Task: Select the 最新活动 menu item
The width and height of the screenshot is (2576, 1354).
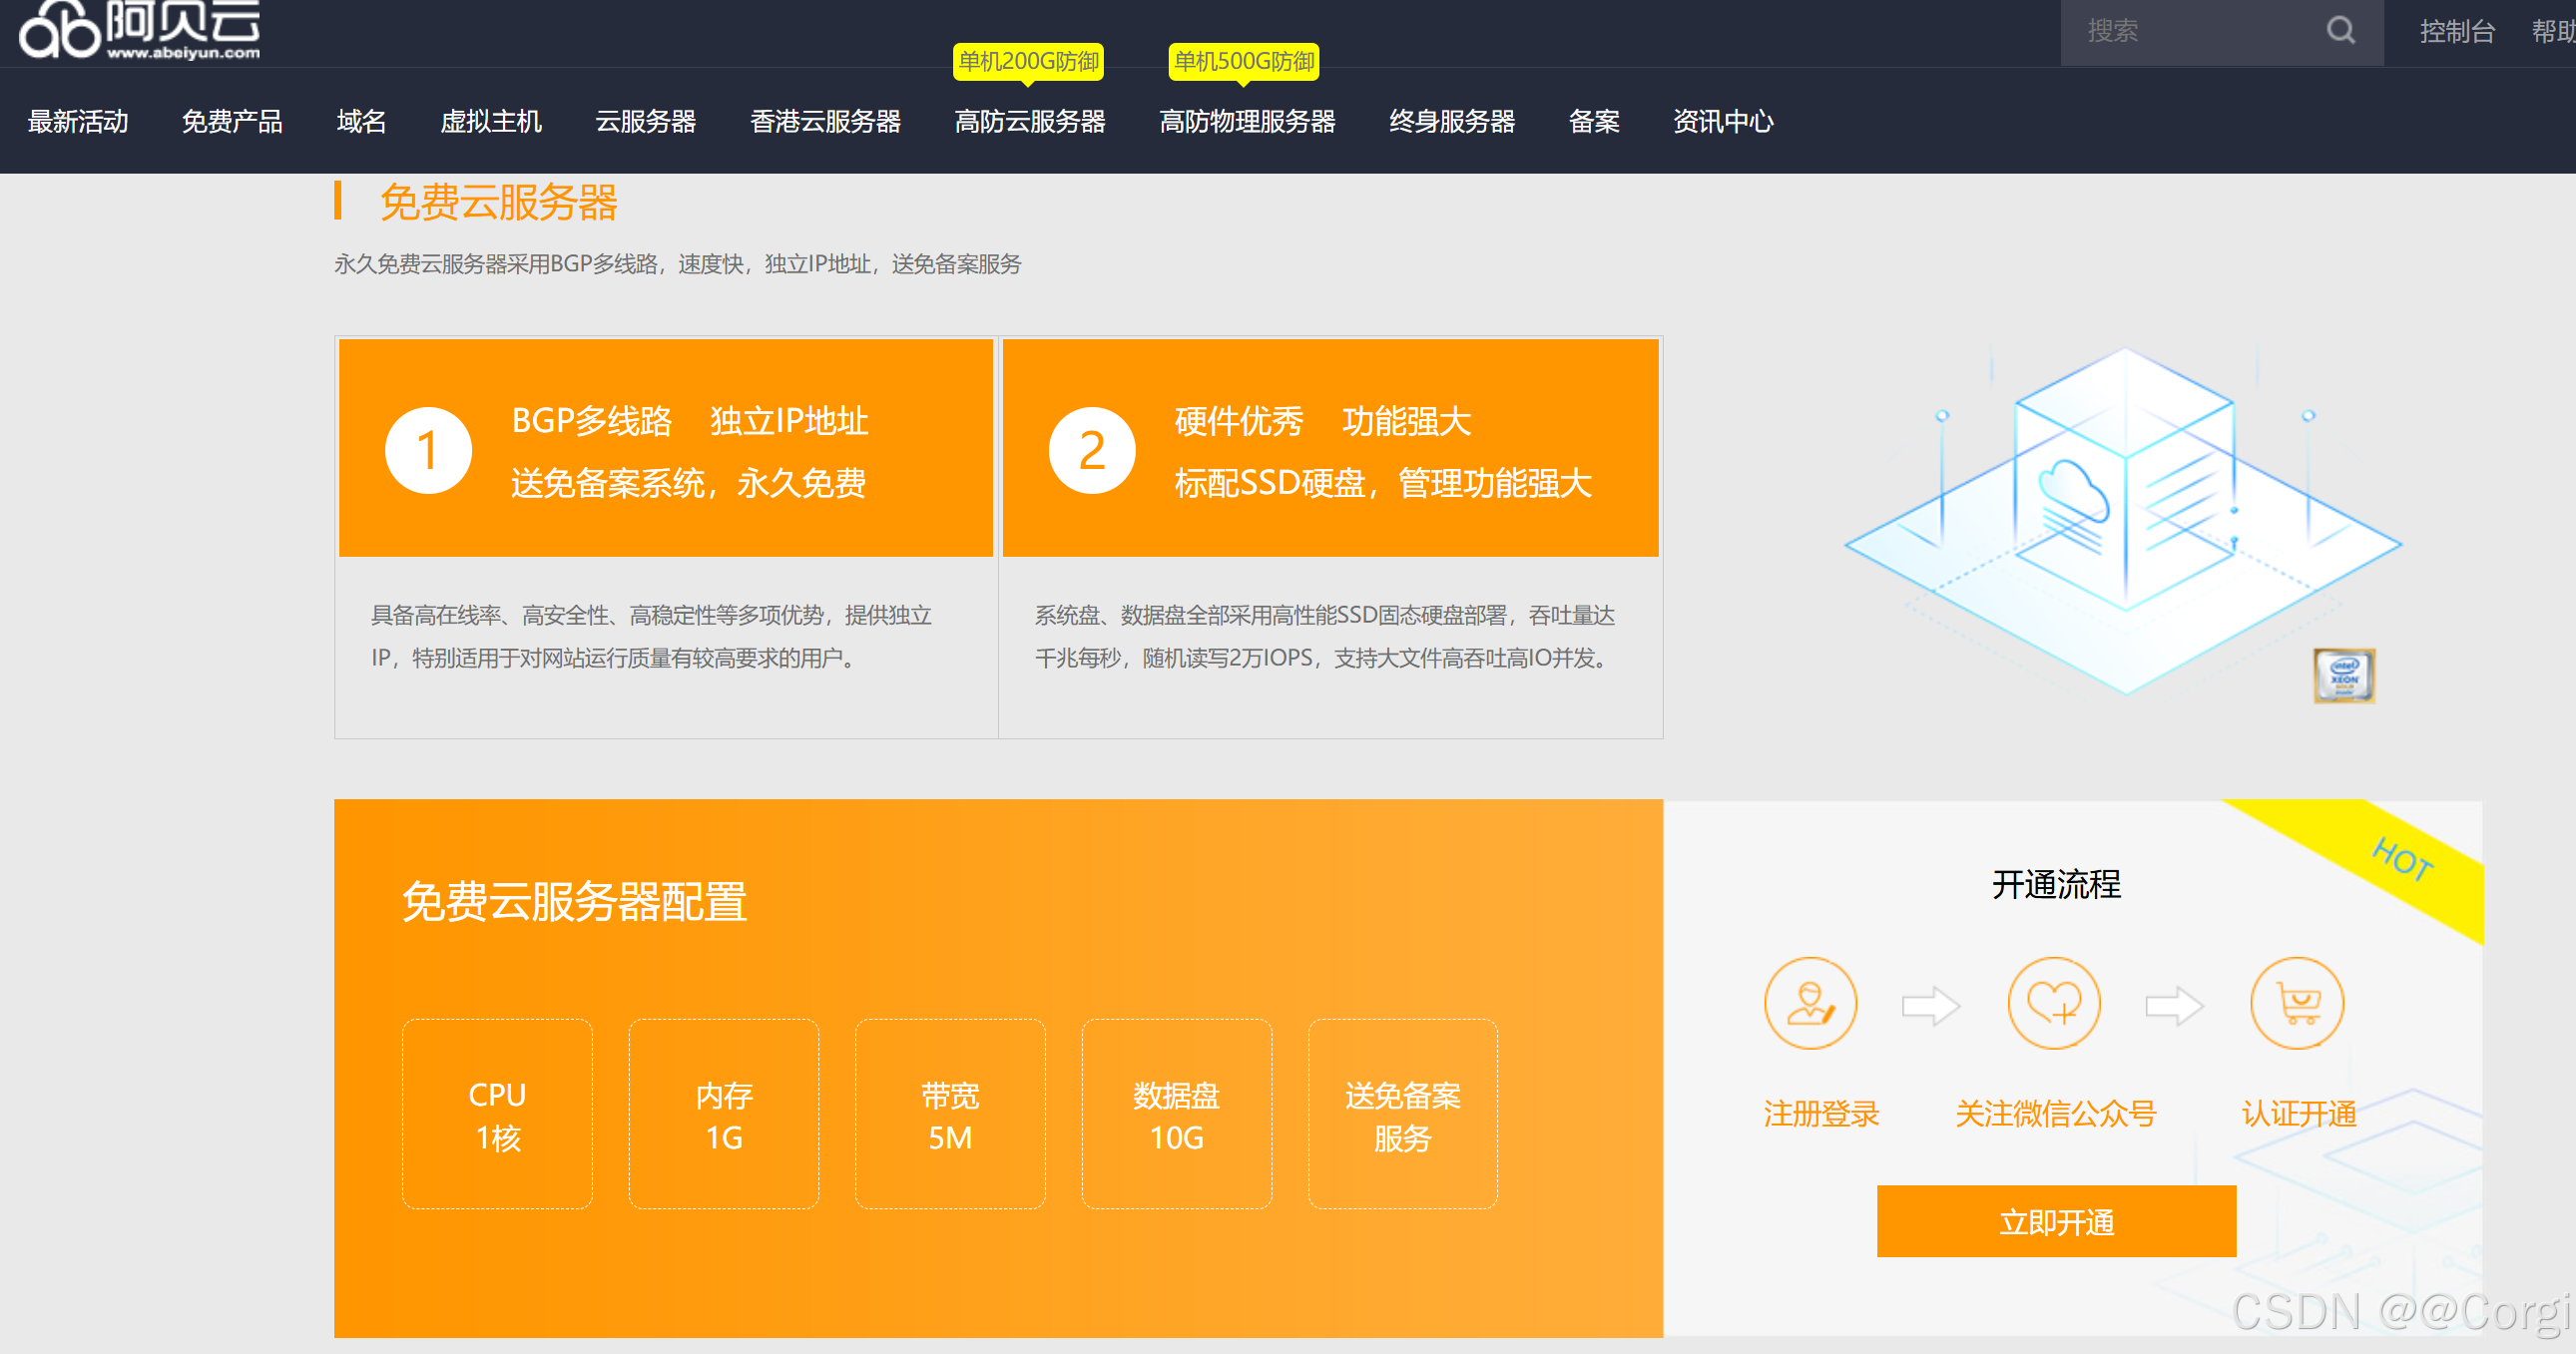Action: point(78,121)
